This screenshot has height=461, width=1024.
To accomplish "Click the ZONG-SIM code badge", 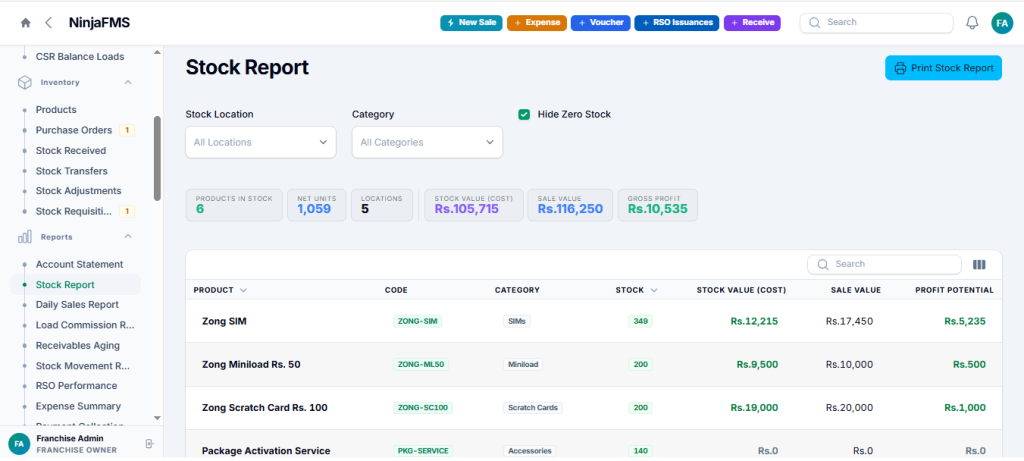I will [417, 321].
